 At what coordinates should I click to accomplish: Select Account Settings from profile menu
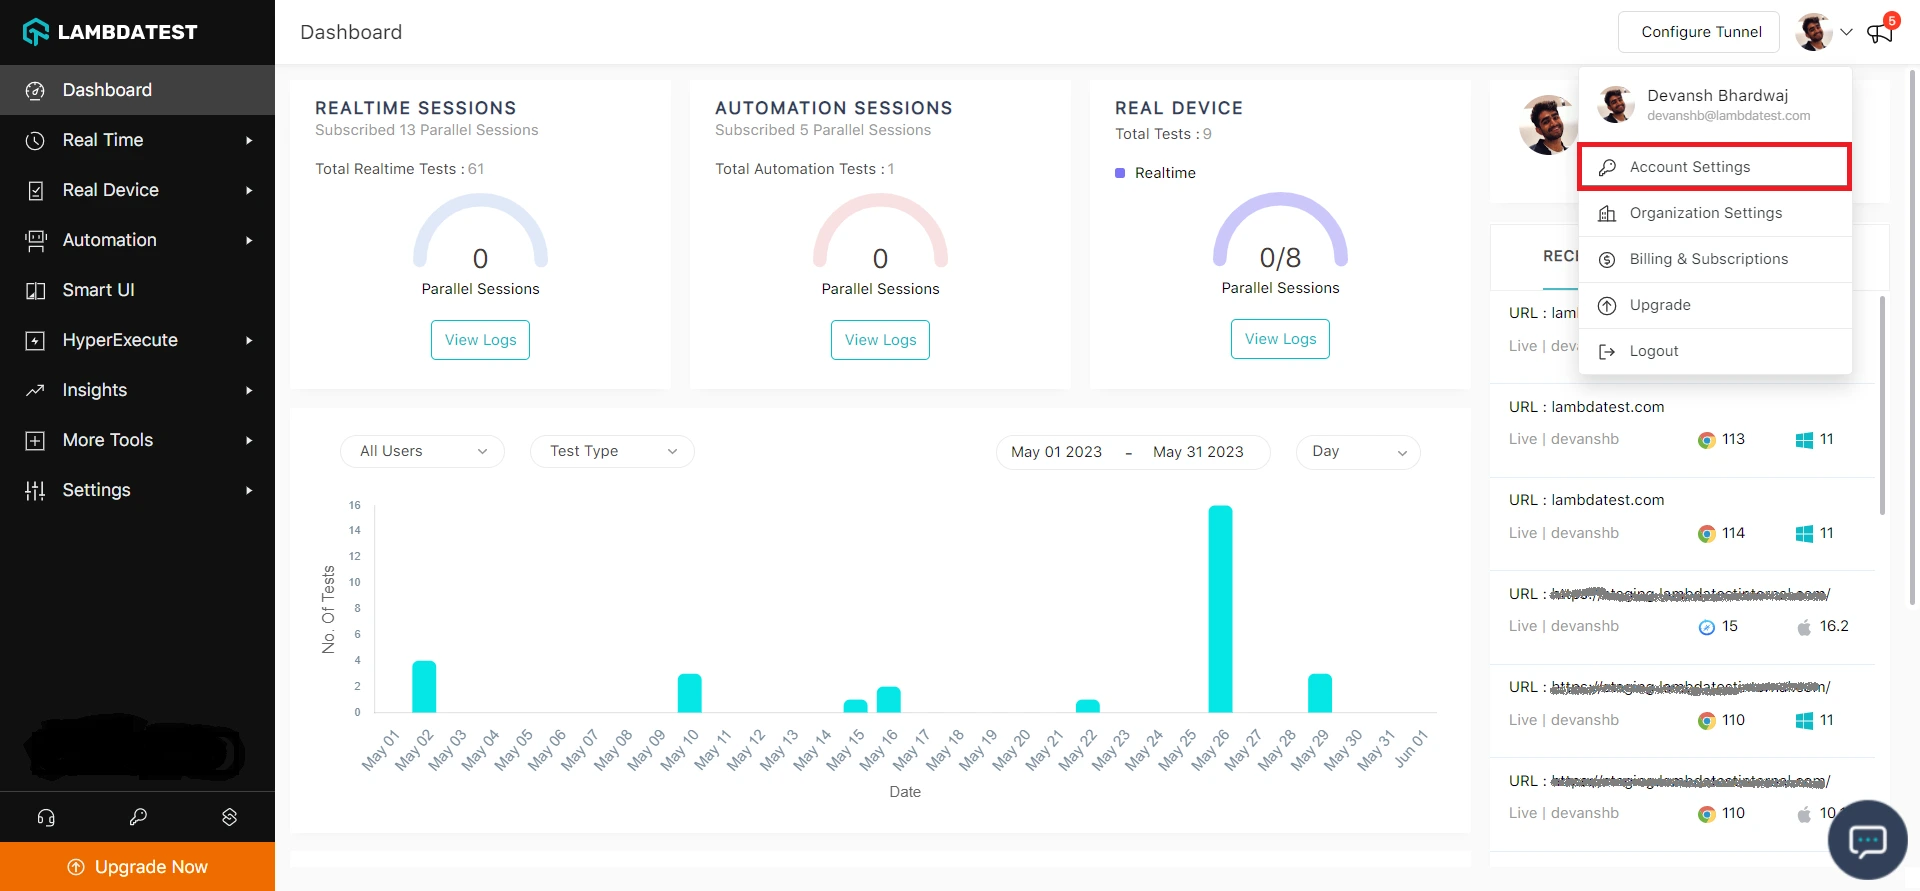coord(1714,167)
